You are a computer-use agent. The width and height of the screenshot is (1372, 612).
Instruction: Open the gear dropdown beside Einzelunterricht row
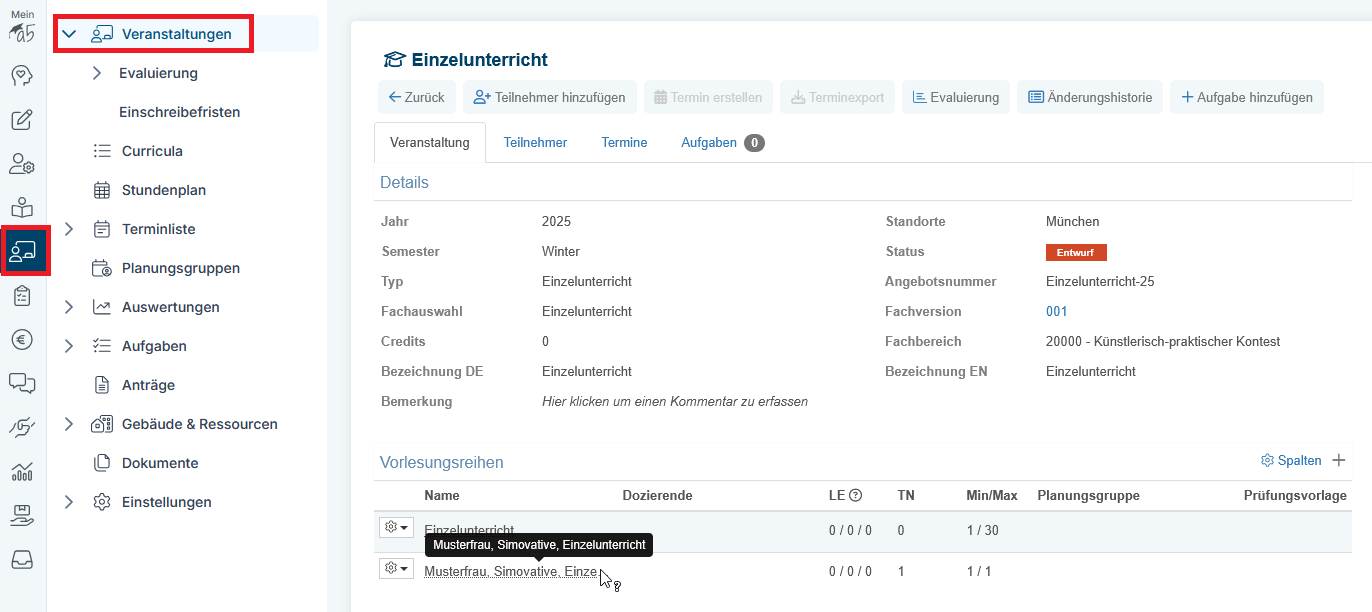coord(396,527)
